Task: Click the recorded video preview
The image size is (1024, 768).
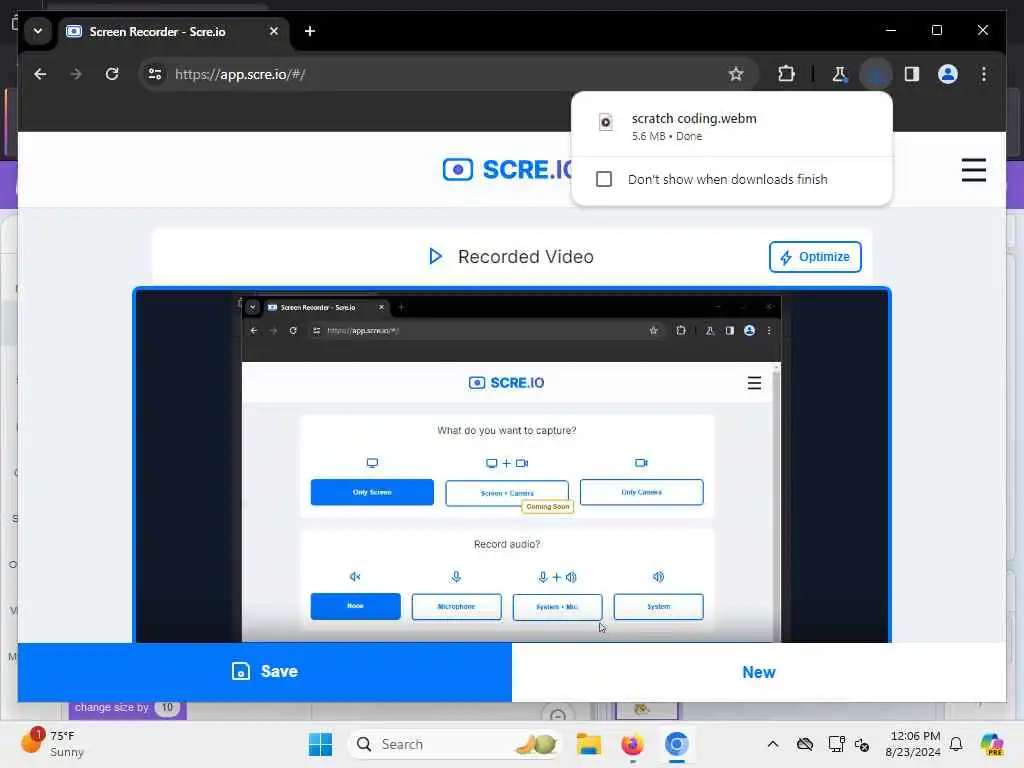Action: coord(511,465)
